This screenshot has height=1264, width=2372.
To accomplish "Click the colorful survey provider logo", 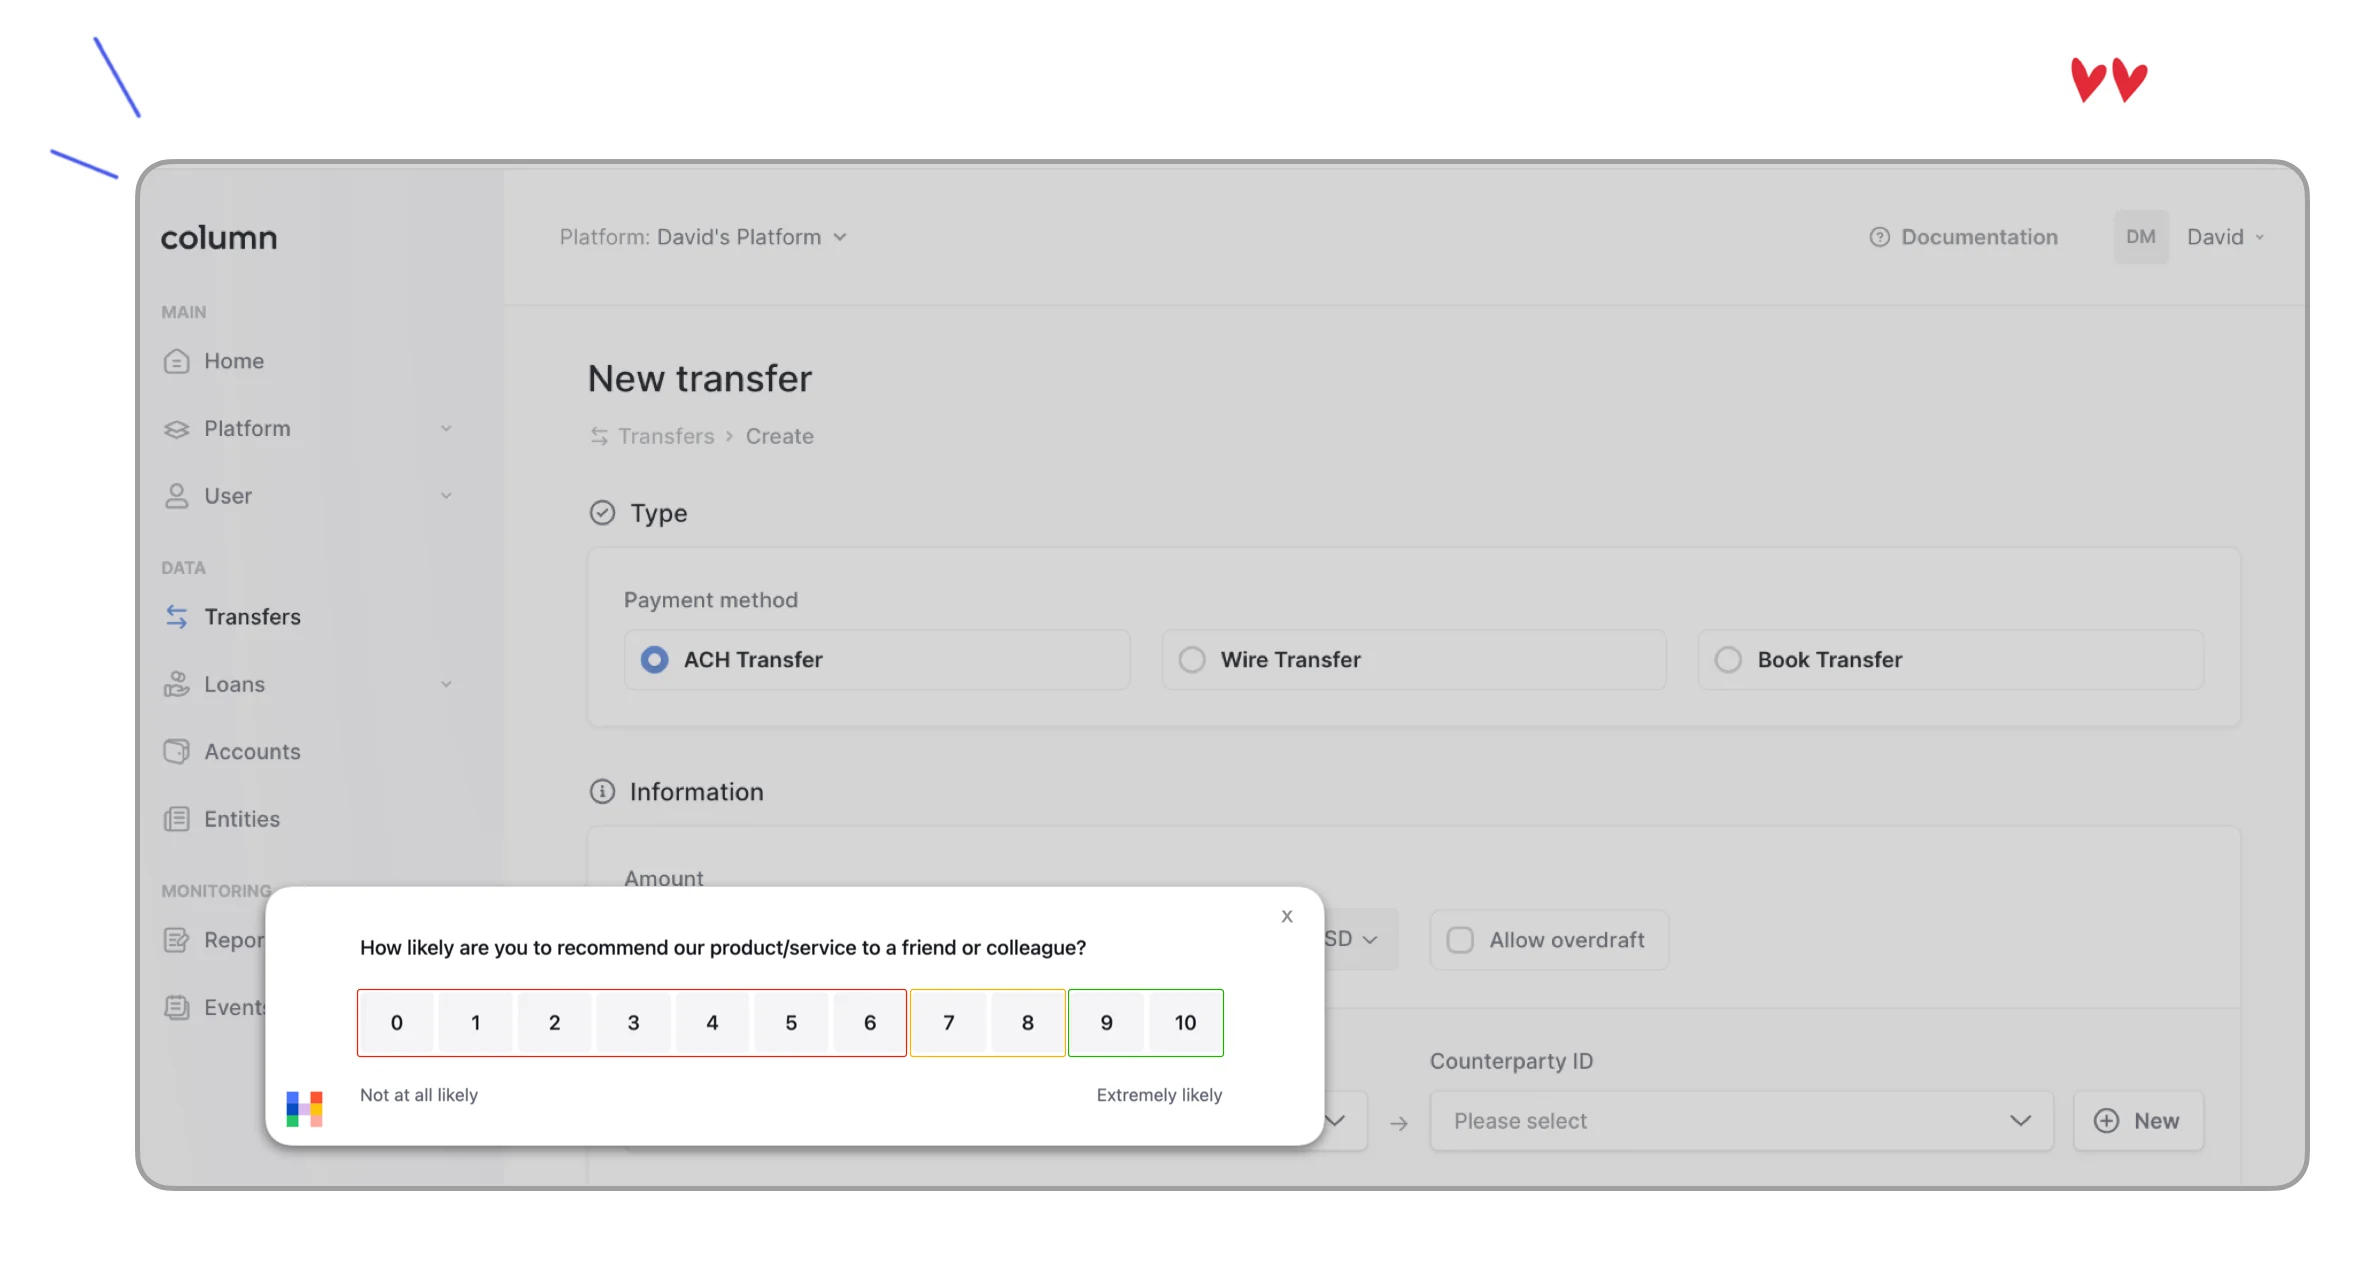I will (x=305, y=1109).
